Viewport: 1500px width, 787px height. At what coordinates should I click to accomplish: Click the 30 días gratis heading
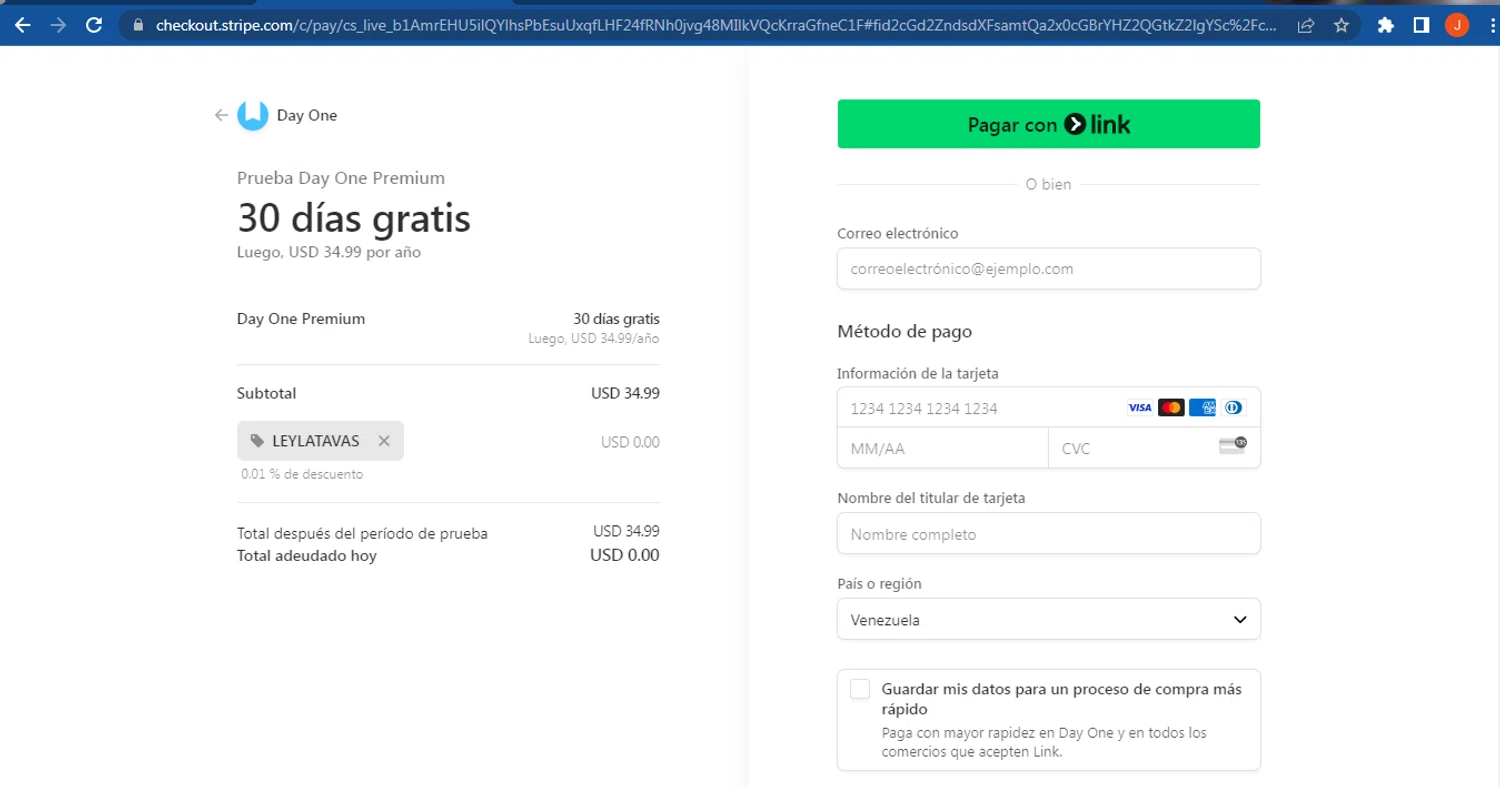click(354, 217)
